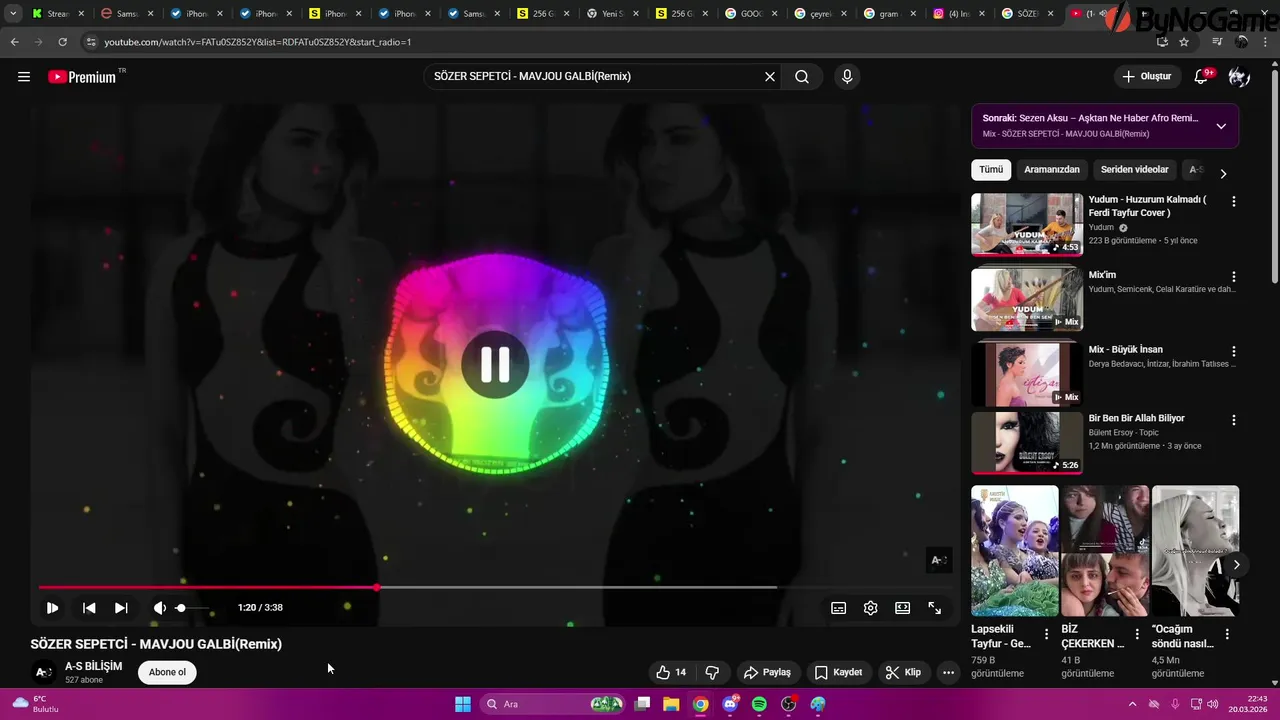Open Mix - Büyük İnsan title

(1125, 350)
